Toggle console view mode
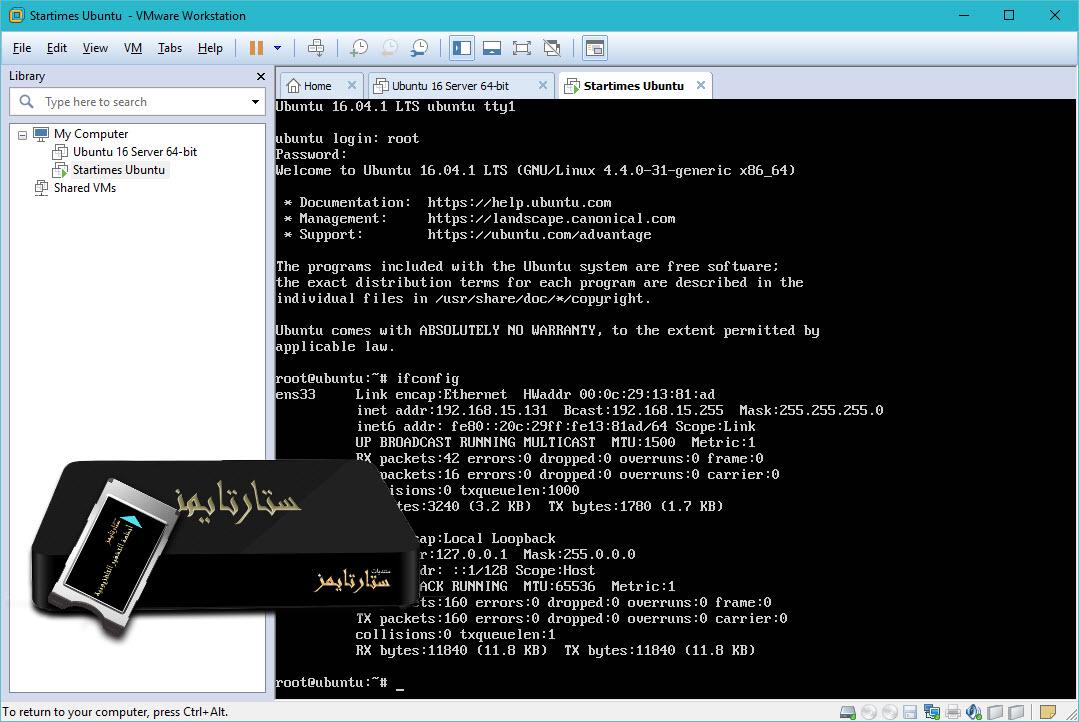The height and width of the screenshot is (722, 1079). pos(595,47)
